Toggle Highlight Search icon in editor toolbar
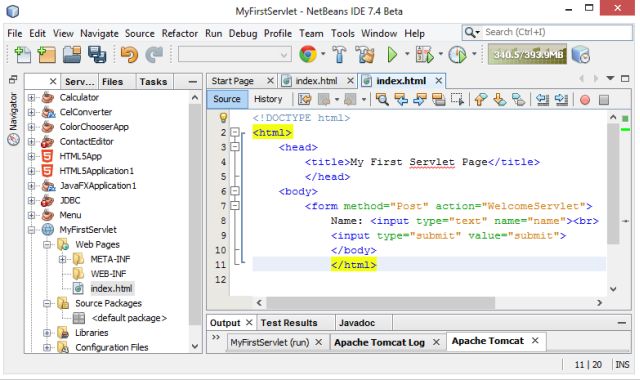The image size is (640, 380). point(438,99)
